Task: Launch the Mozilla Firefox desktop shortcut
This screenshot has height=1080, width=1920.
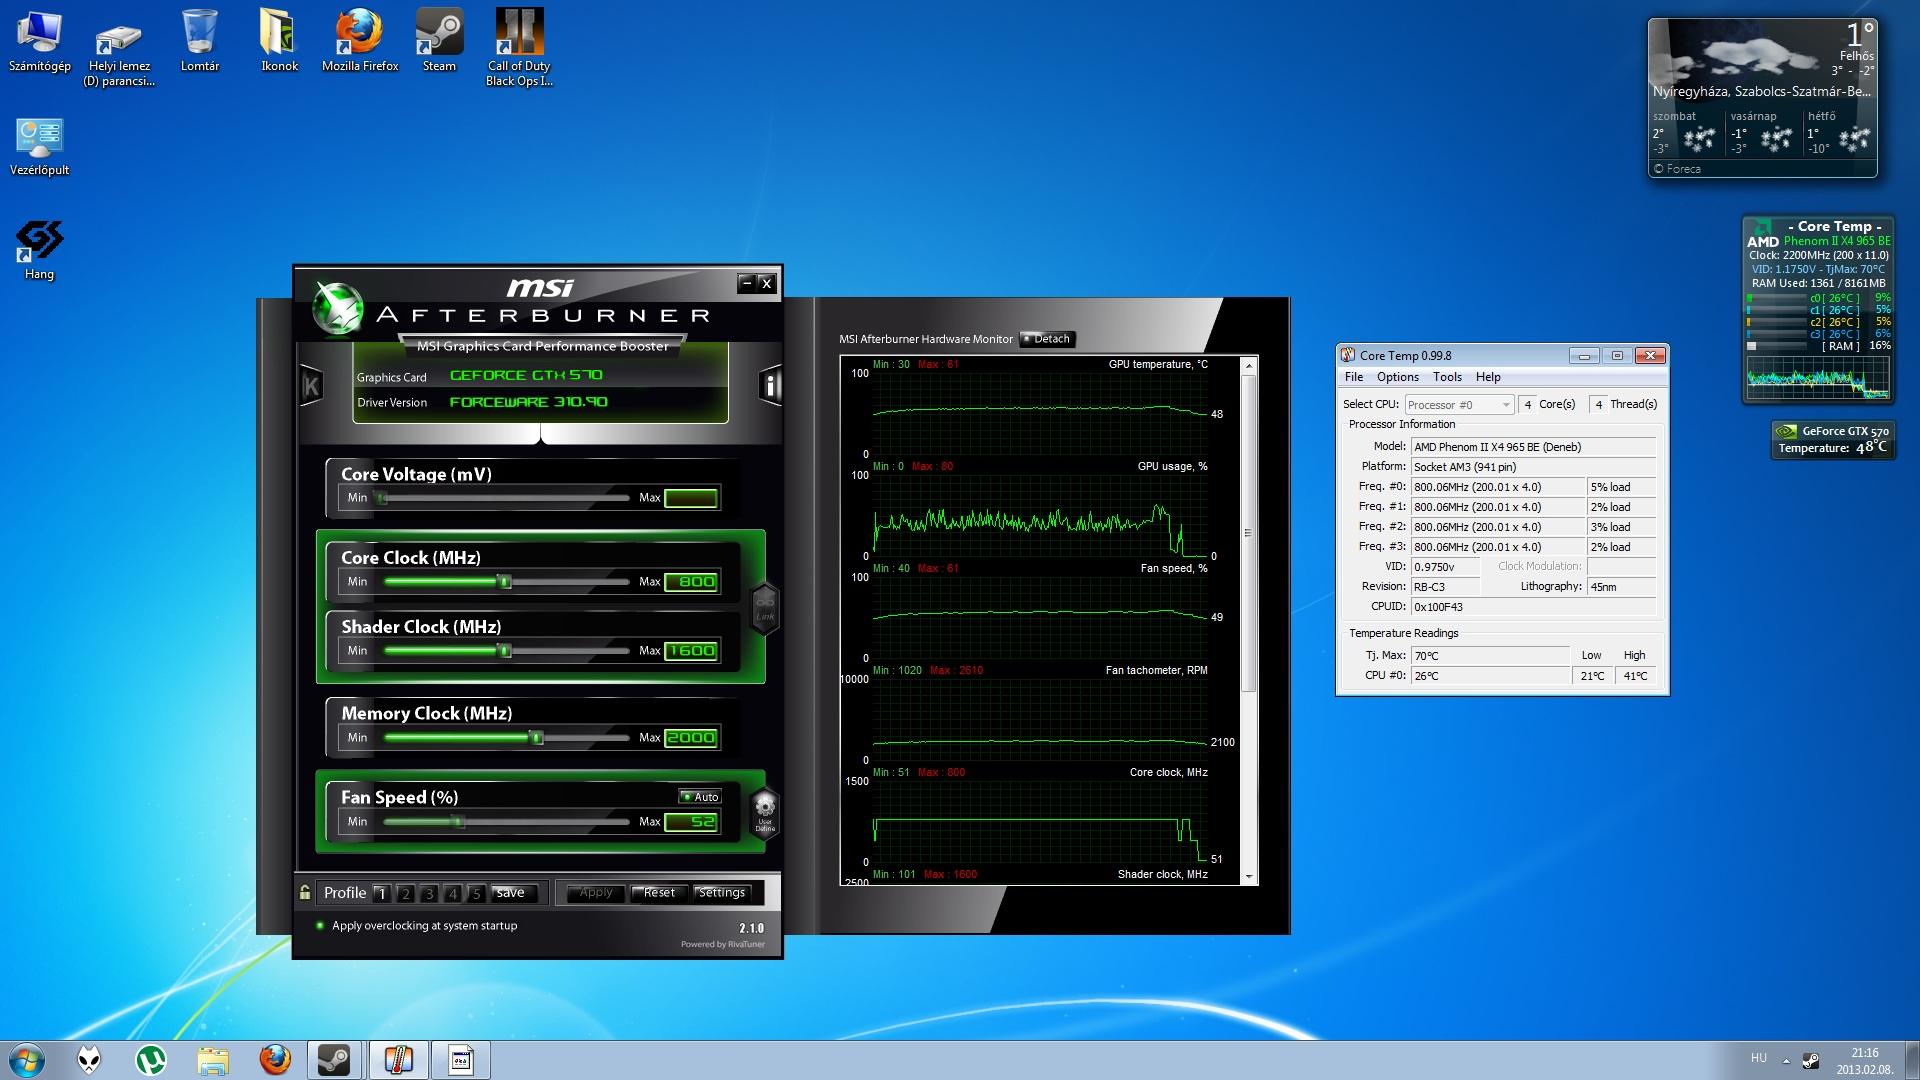Action: tap(359, 42)
